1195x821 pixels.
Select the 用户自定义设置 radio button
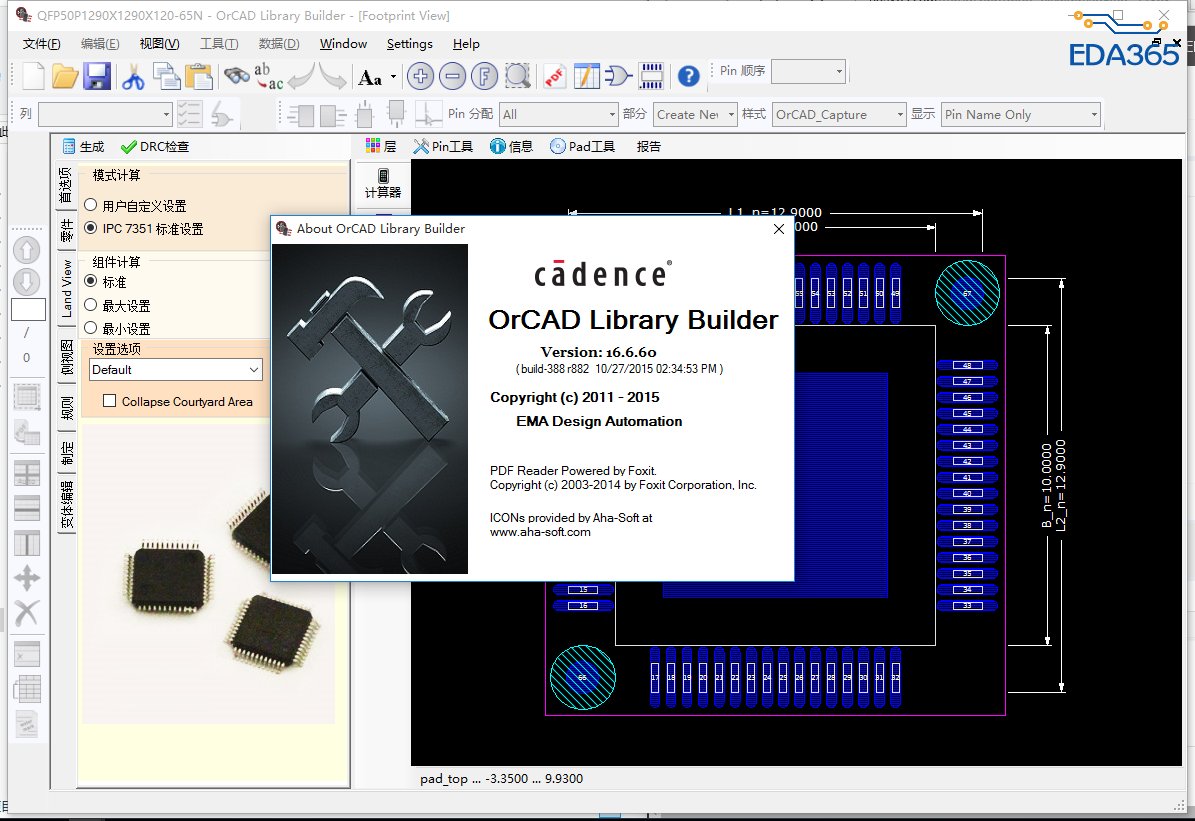click(90, 206)
